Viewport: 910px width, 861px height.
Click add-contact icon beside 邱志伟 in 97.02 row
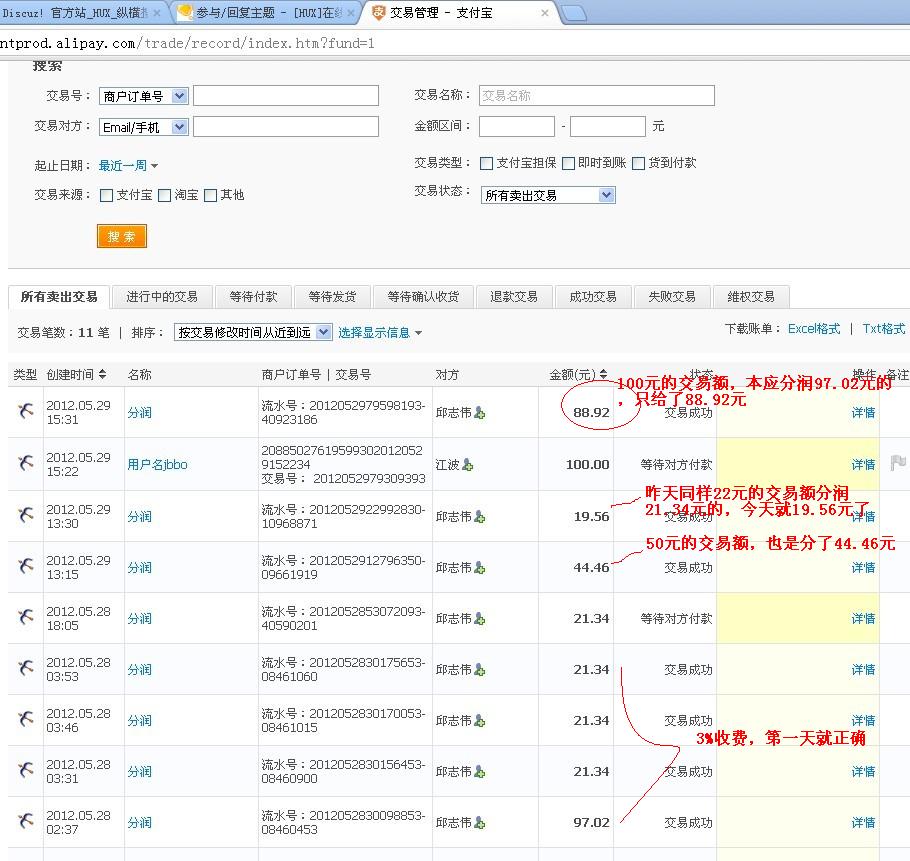click(x=480, y=823)
